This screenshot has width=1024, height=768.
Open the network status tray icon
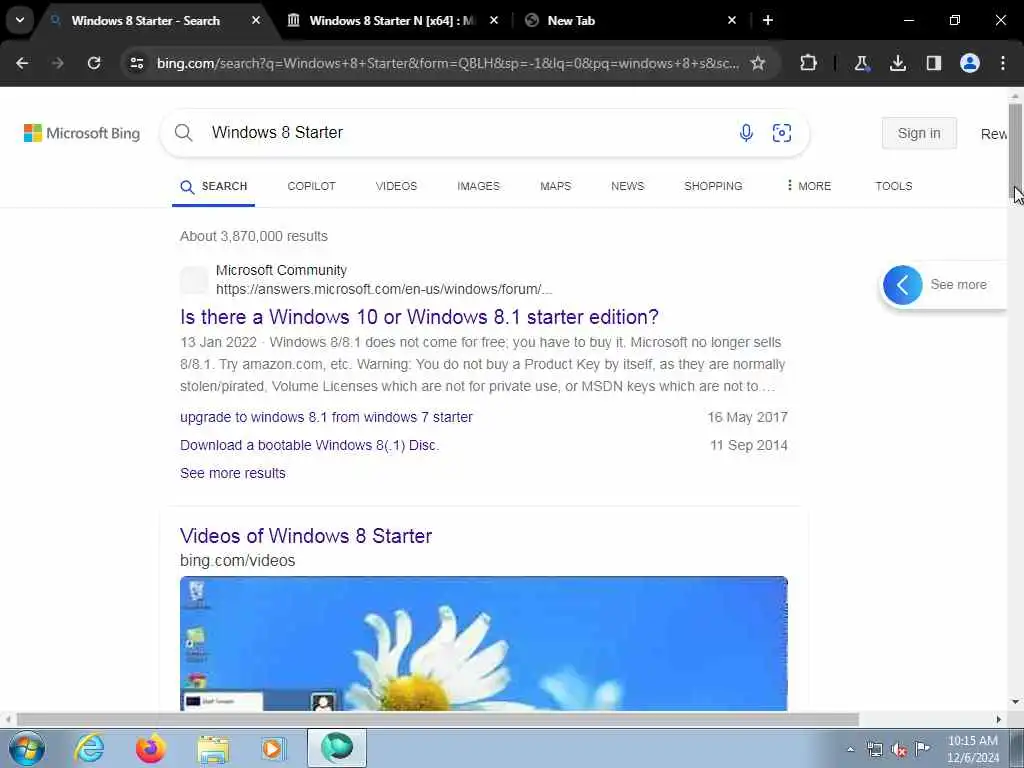tap(874, 749)
